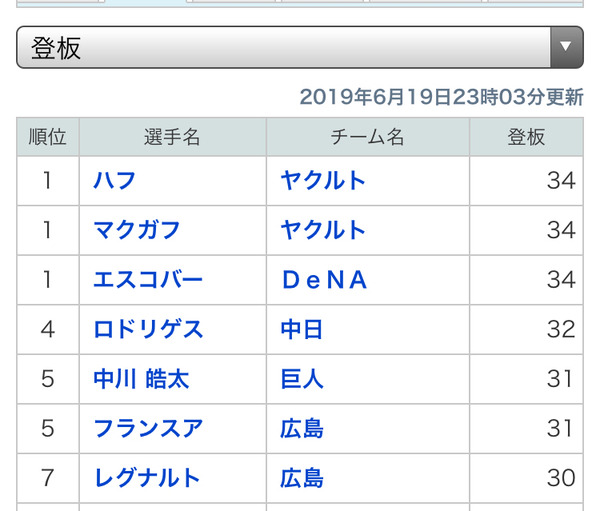The image size is (600, 511).
Task: Click appearance count 31 in フランスア row
Action: [559, 428]
